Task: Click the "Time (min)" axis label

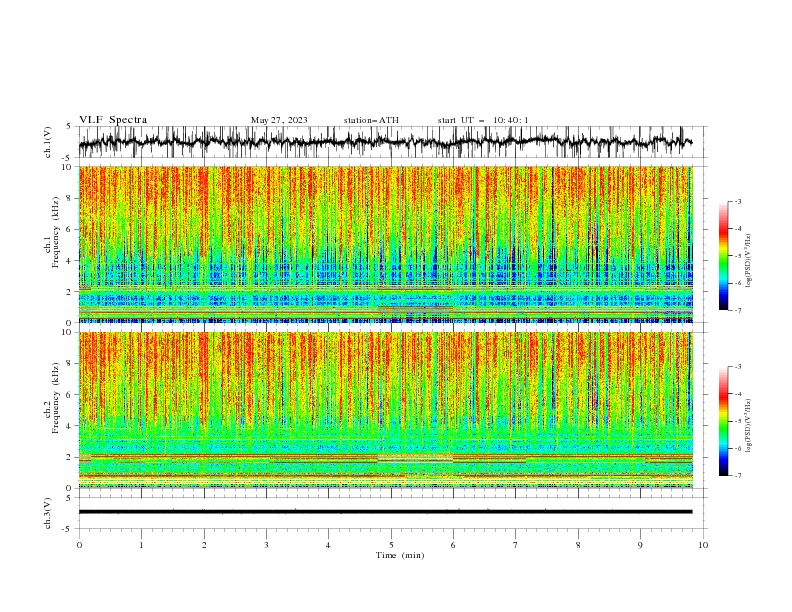Action: click(400, 555)
